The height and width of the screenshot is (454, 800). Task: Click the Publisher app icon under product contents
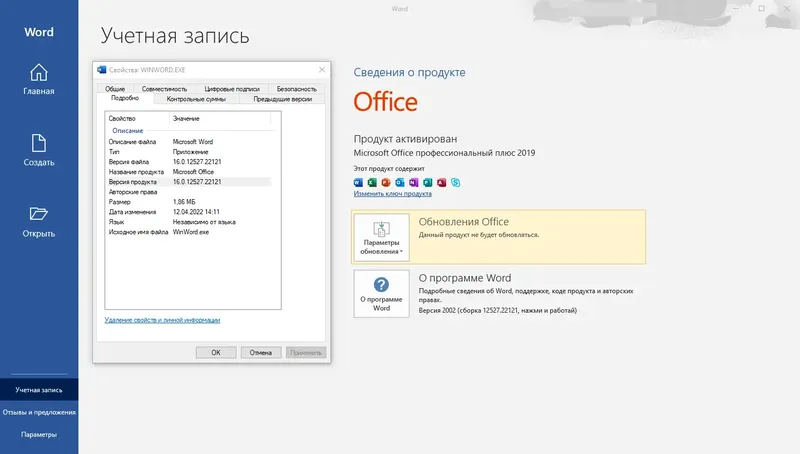point(428,183)
